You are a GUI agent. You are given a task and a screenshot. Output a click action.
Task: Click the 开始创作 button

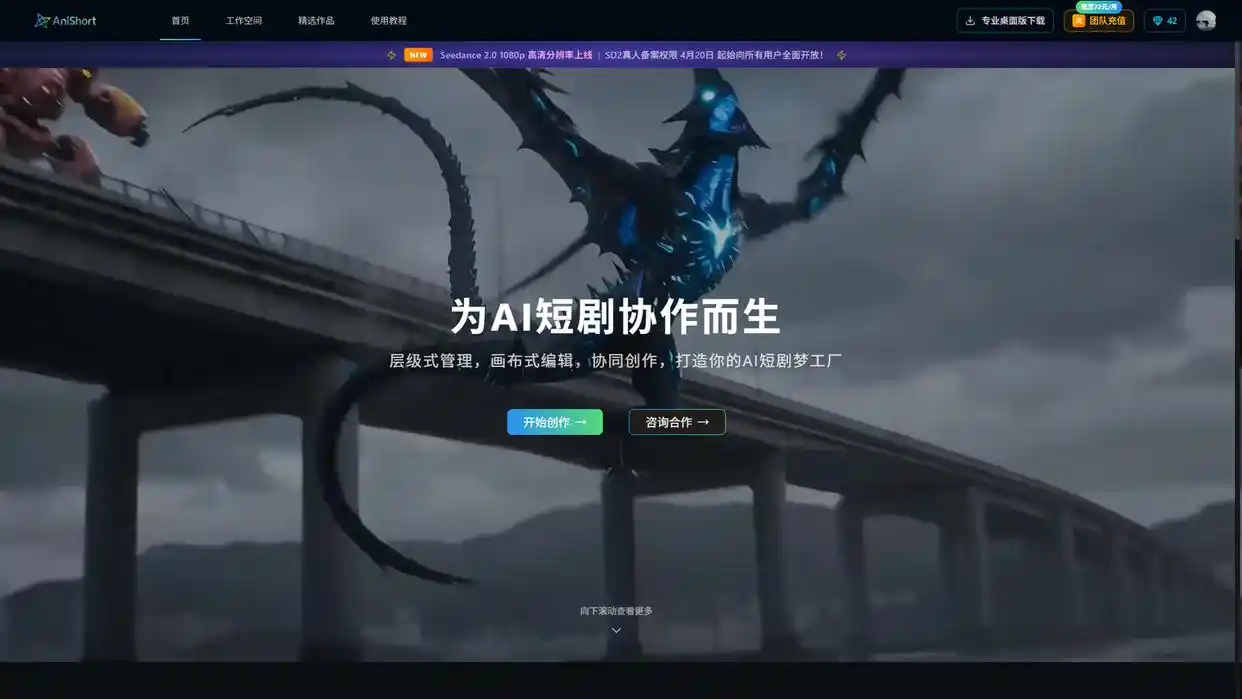555,422
